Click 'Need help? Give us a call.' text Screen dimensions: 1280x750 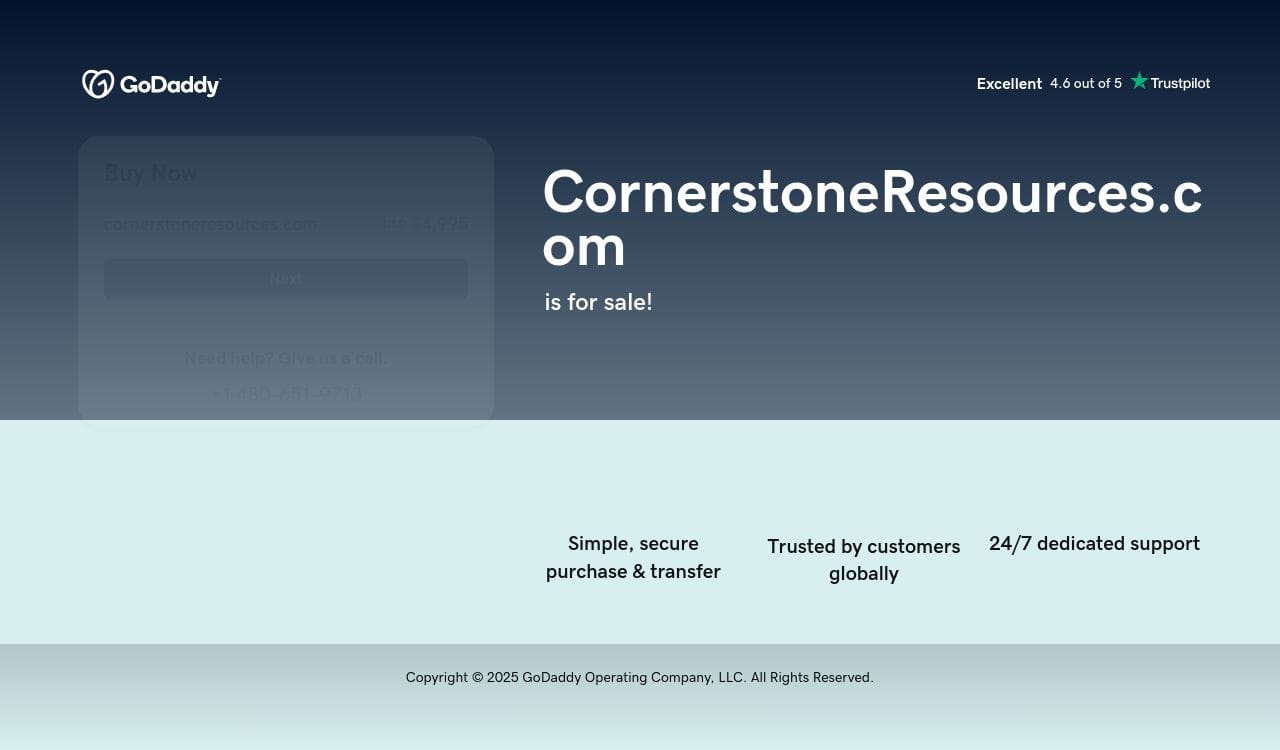click(286, 358)
